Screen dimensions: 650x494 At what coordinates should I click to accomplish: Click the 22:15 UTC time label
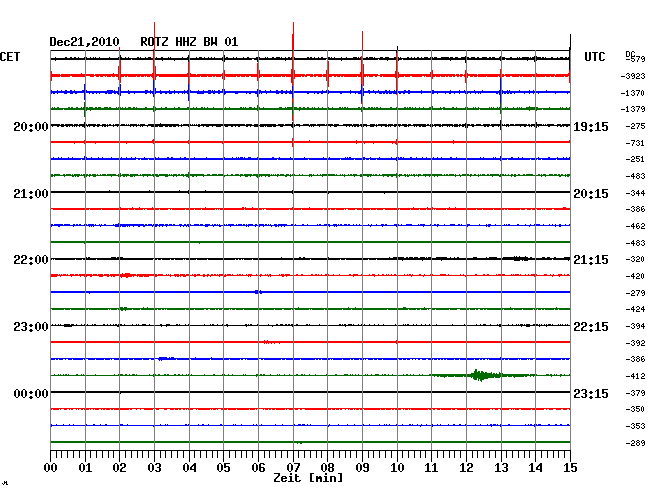(x=591, y=327)
